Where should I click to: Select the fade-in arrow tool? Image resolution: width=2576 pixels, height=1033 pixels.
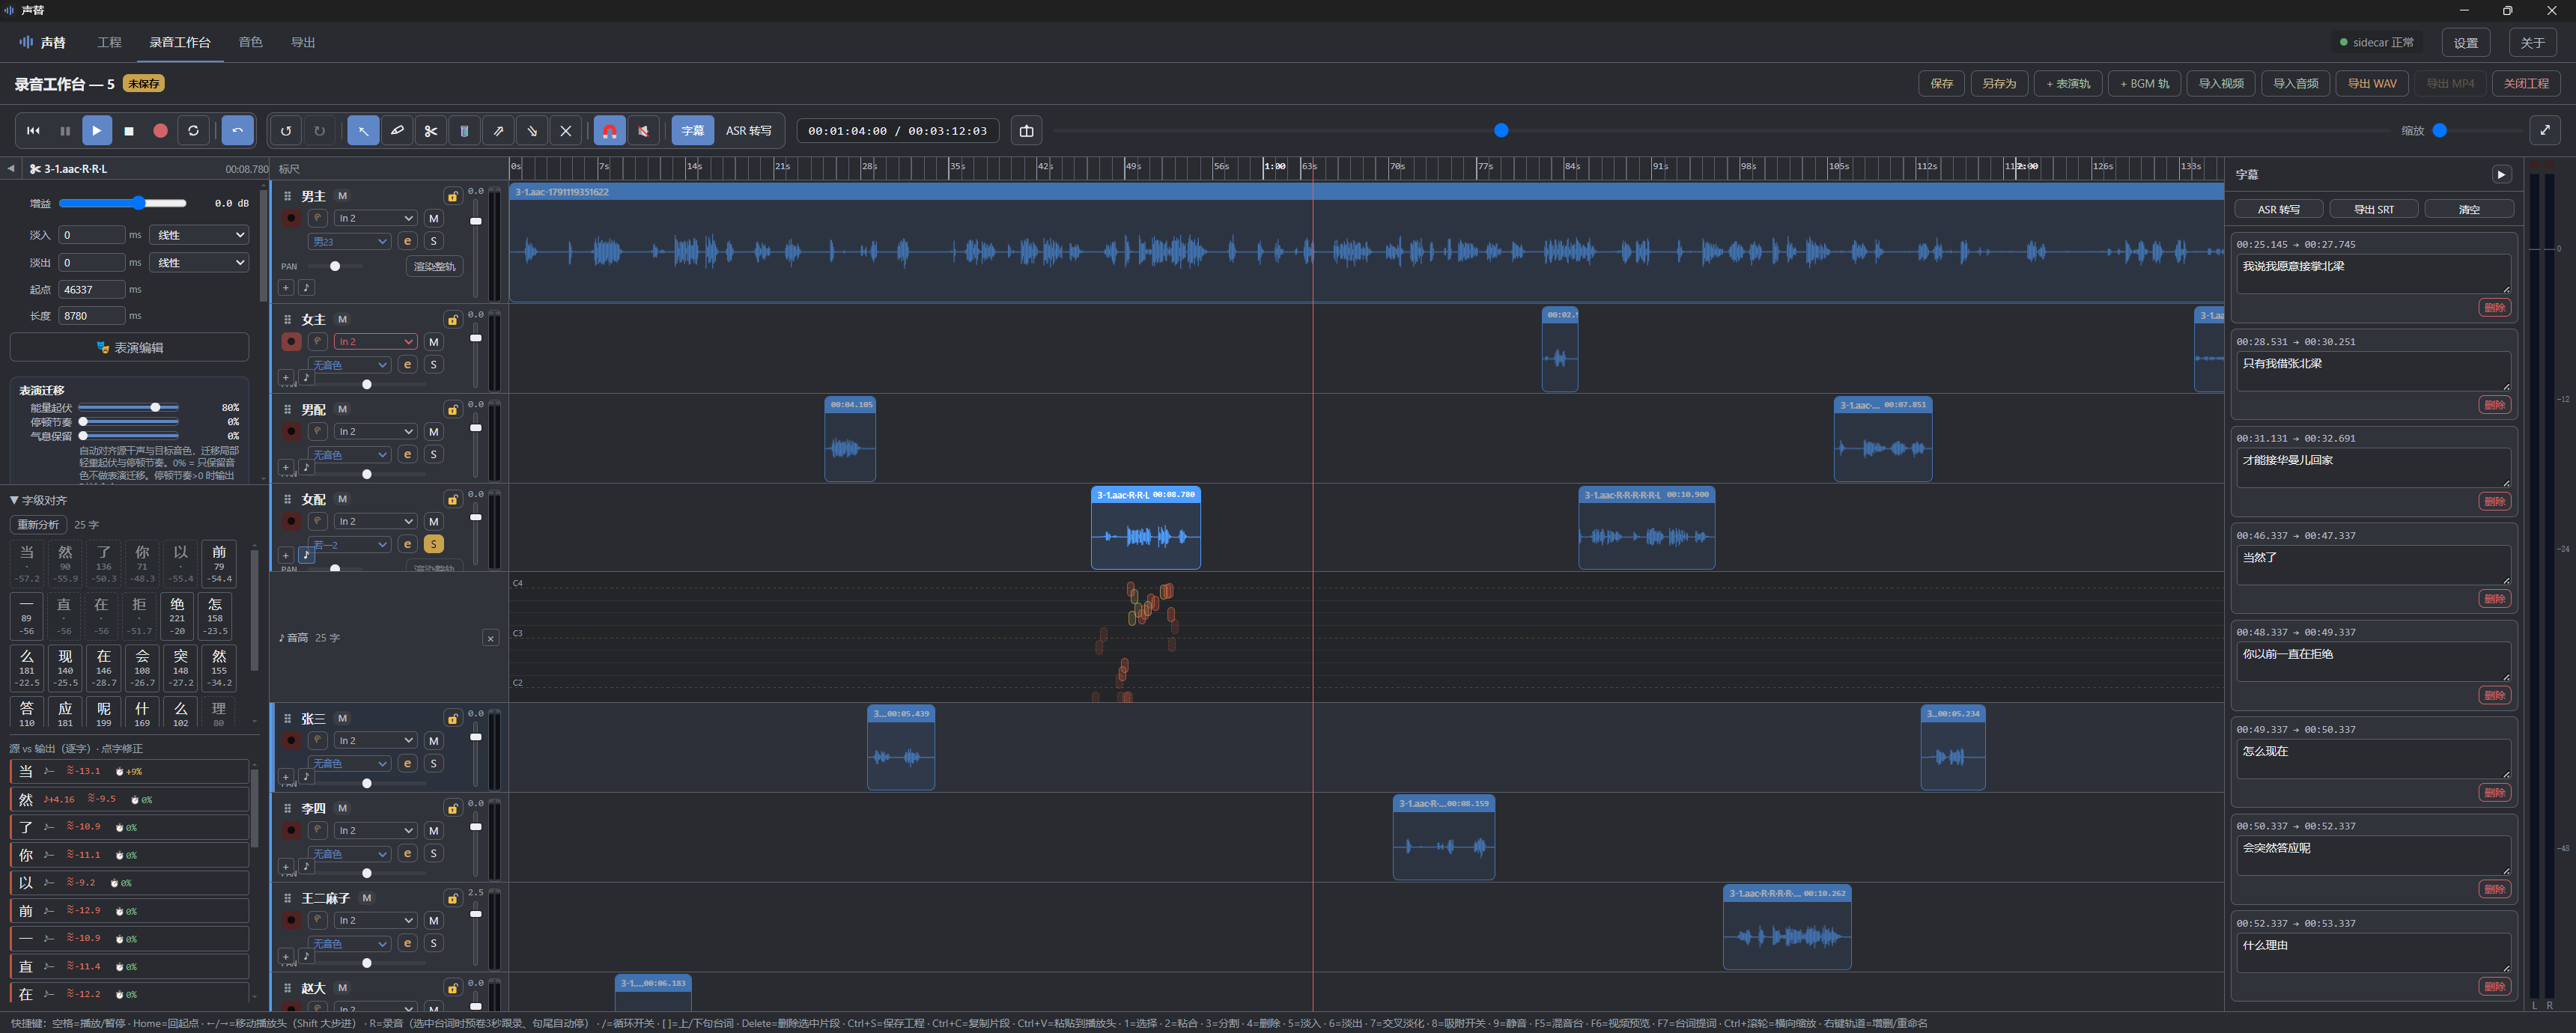point(498,131)
